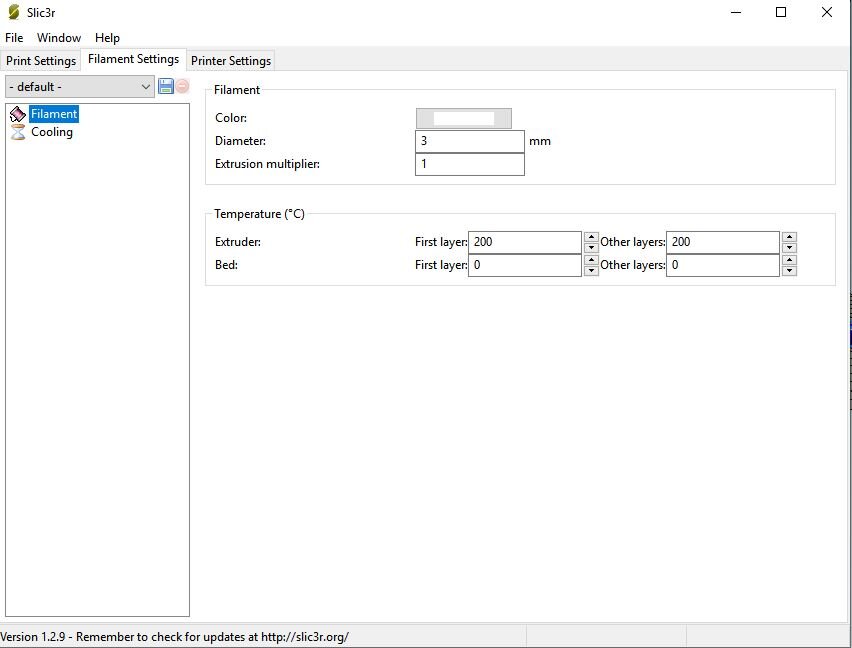This screenshot has width=852, height=648.
Task: Open the filament Color picker swatch
Action: (x=463, y=118)
